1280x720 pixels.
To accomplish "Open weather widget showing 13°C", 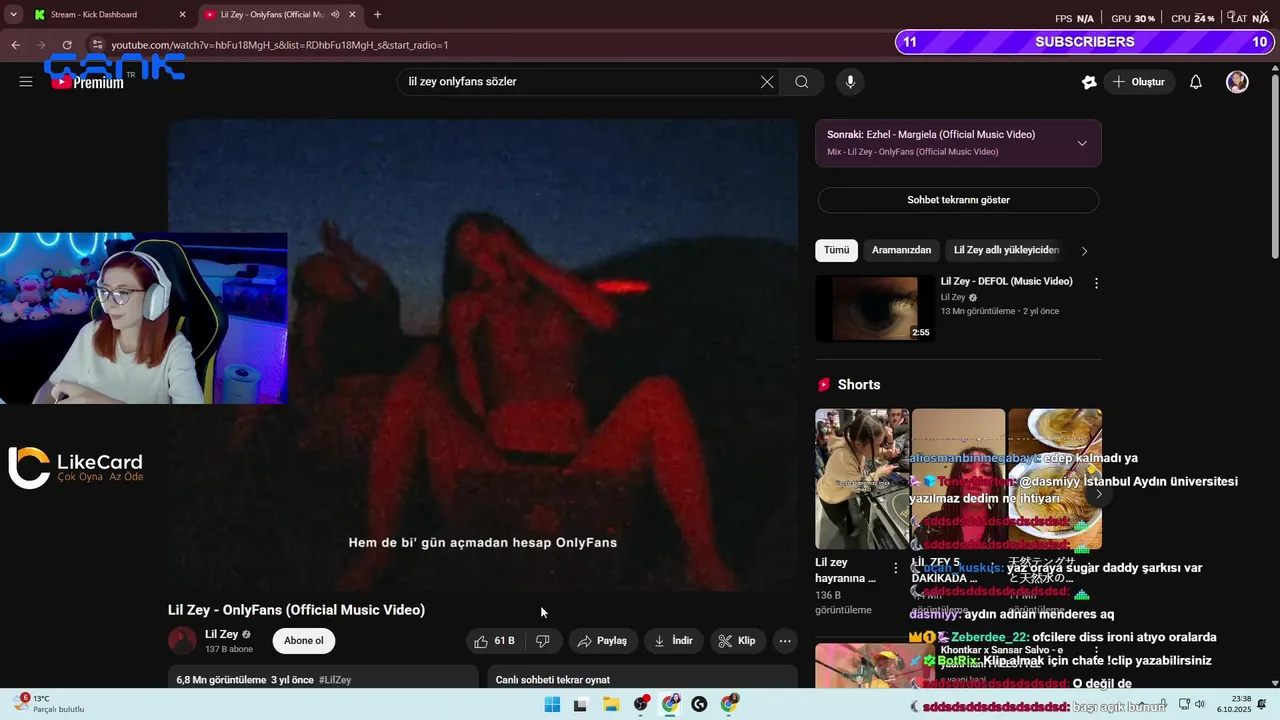I will (48, 704).
